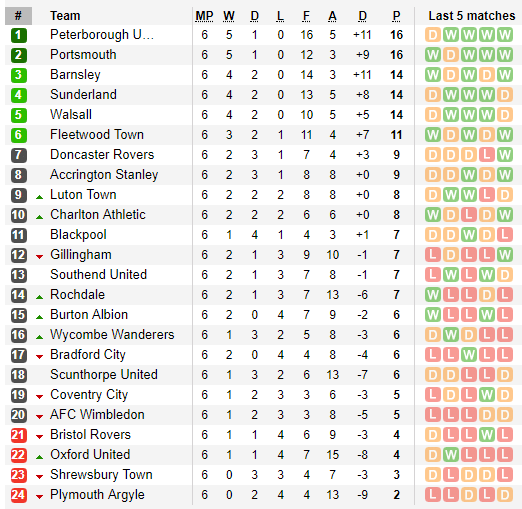Click Peterborough's first orange D result badge

pyautogui.click(x=433, y=35)
